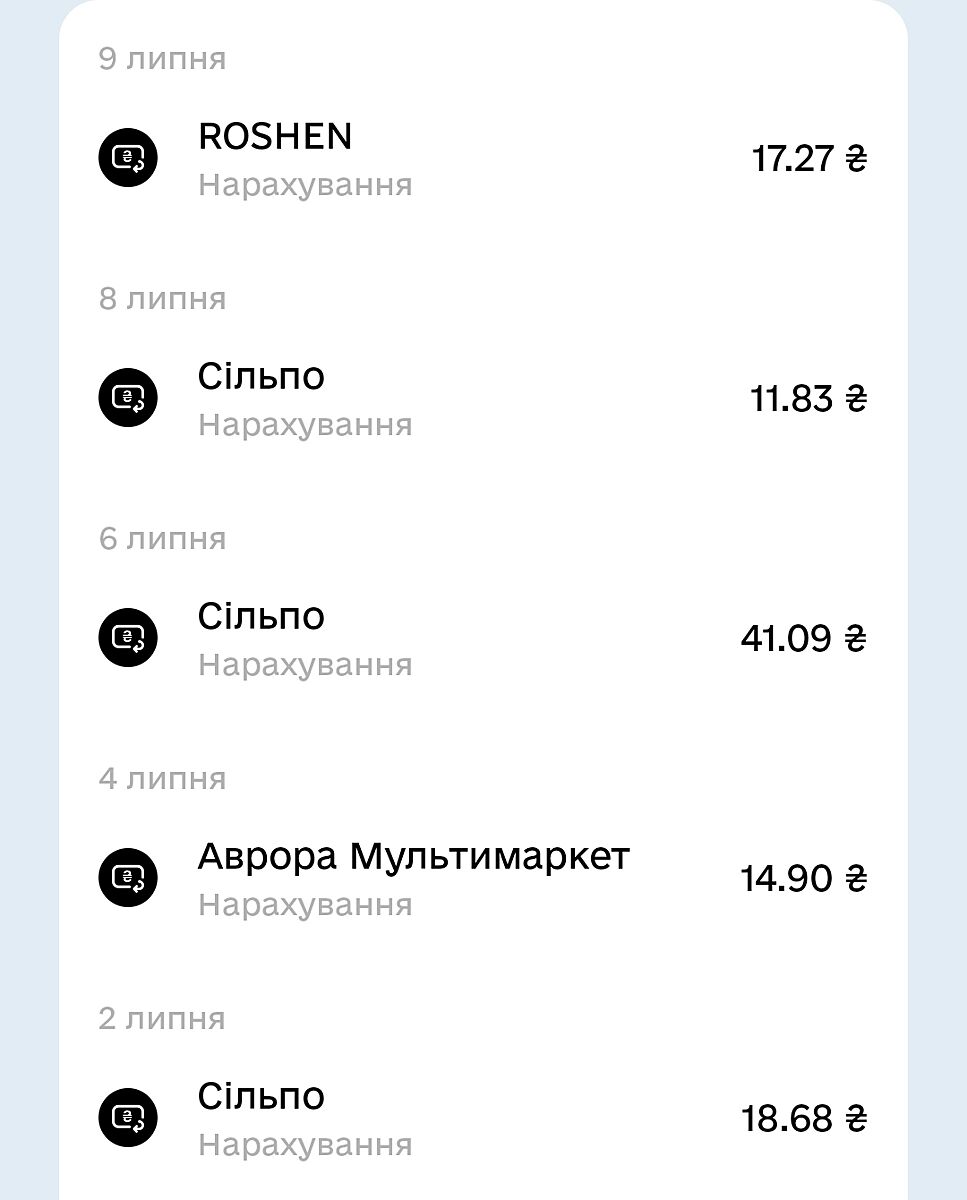Screen dimensions: 967x1200
Task: Click "Нарахування" label under Аврора Мультимаркет
Action: (x=305, y=905)
